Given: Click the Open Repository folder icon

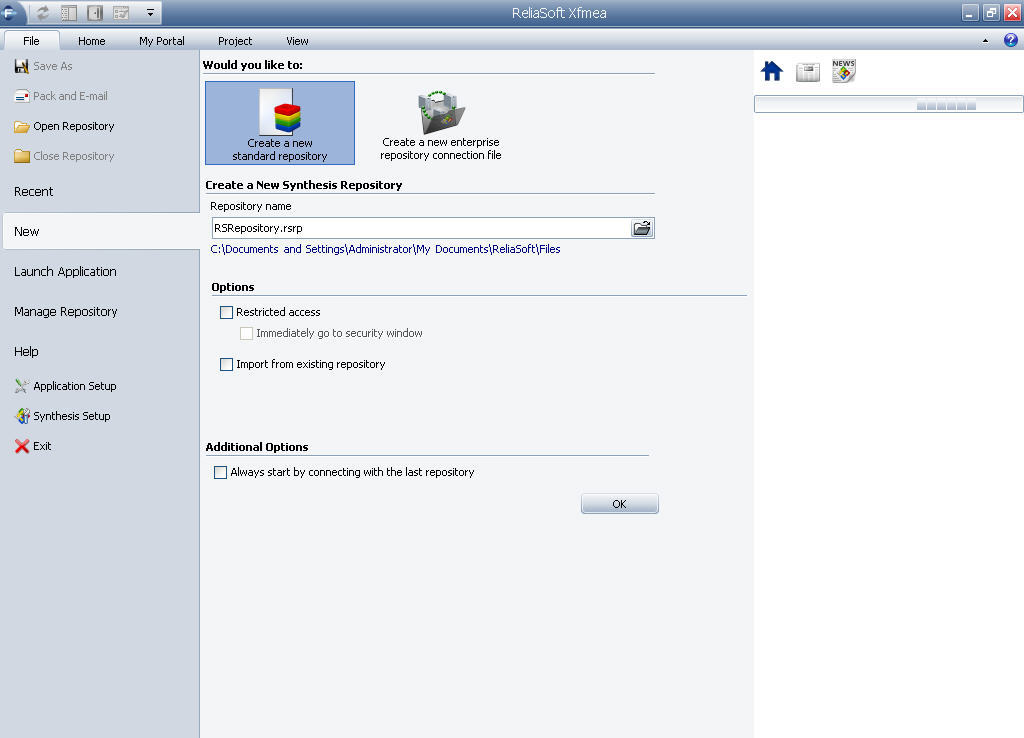Looking at the screenshot, I should tap(22, 126).
